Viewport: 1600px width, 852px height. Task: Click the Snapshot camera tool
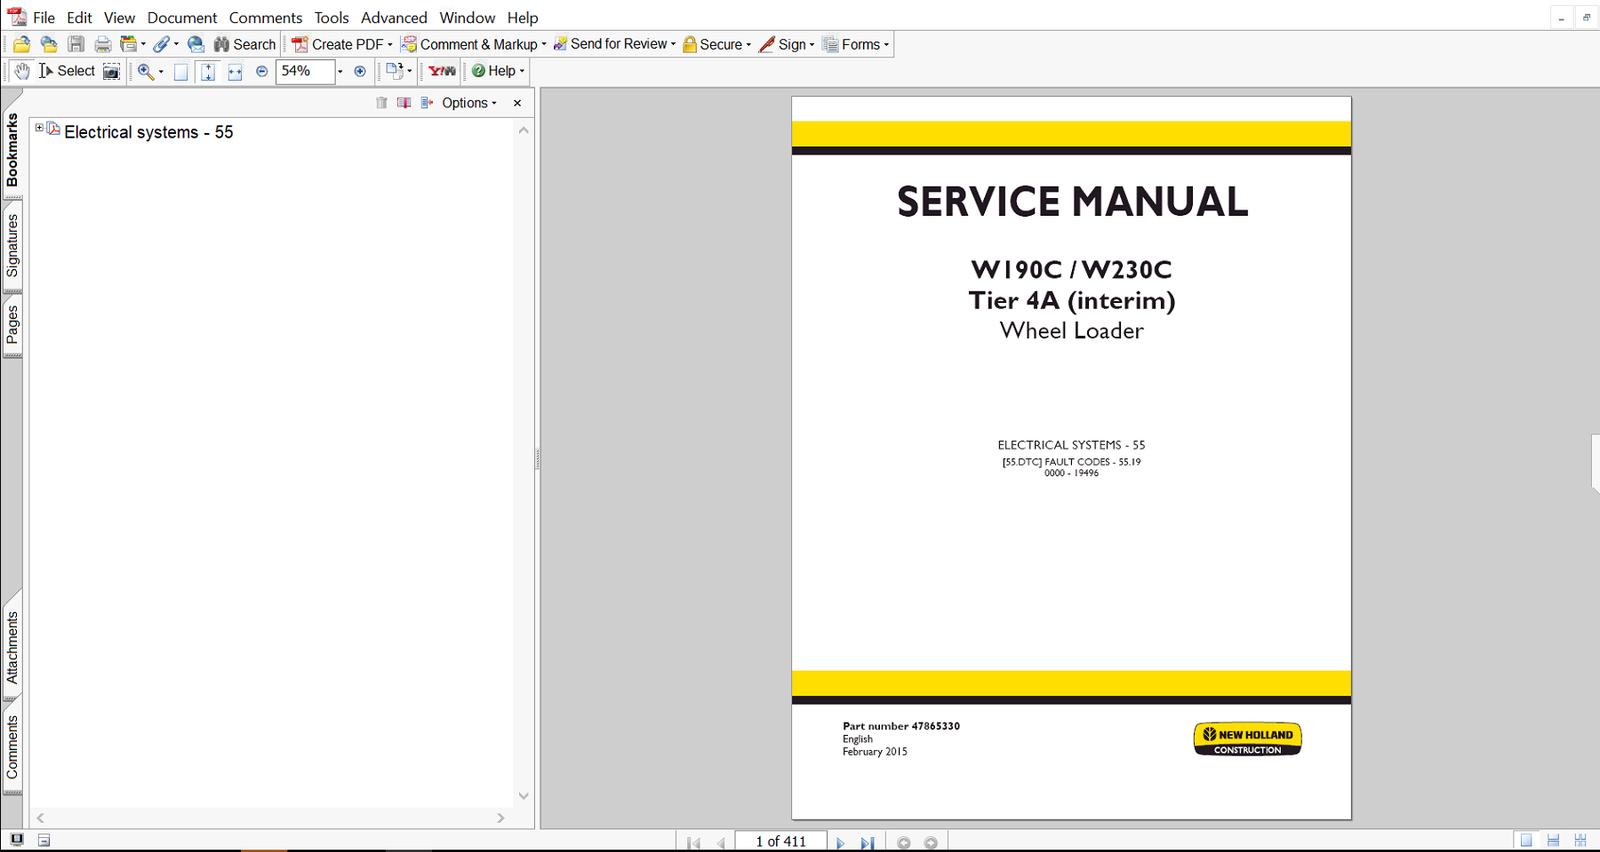click(111, 71)
